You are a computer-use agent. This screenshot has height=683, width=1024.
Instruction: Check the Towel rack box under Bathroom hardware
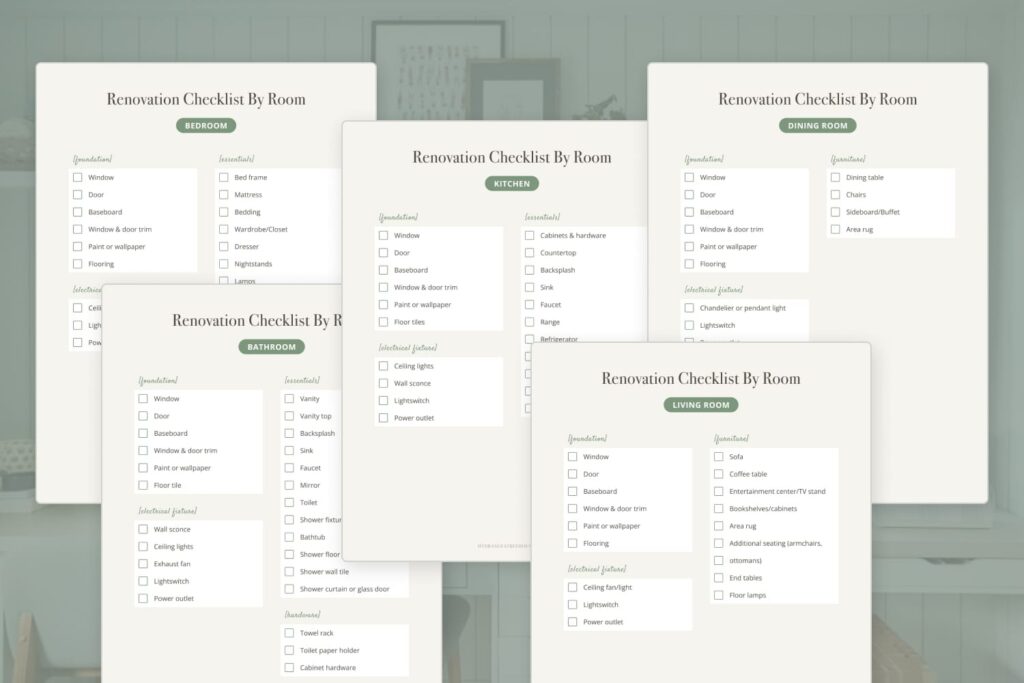tap(287, 632)
